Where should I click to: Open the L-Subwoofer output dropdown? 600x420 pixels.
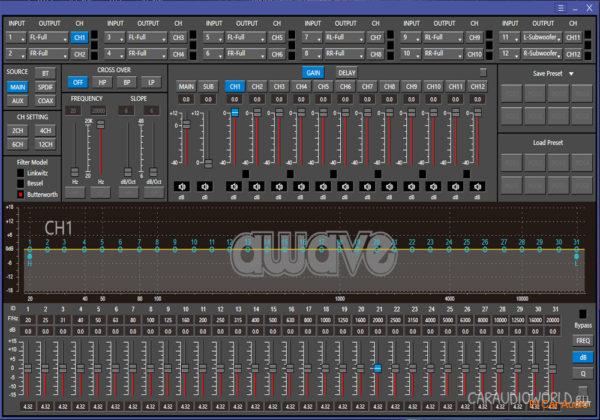[542, 37]
